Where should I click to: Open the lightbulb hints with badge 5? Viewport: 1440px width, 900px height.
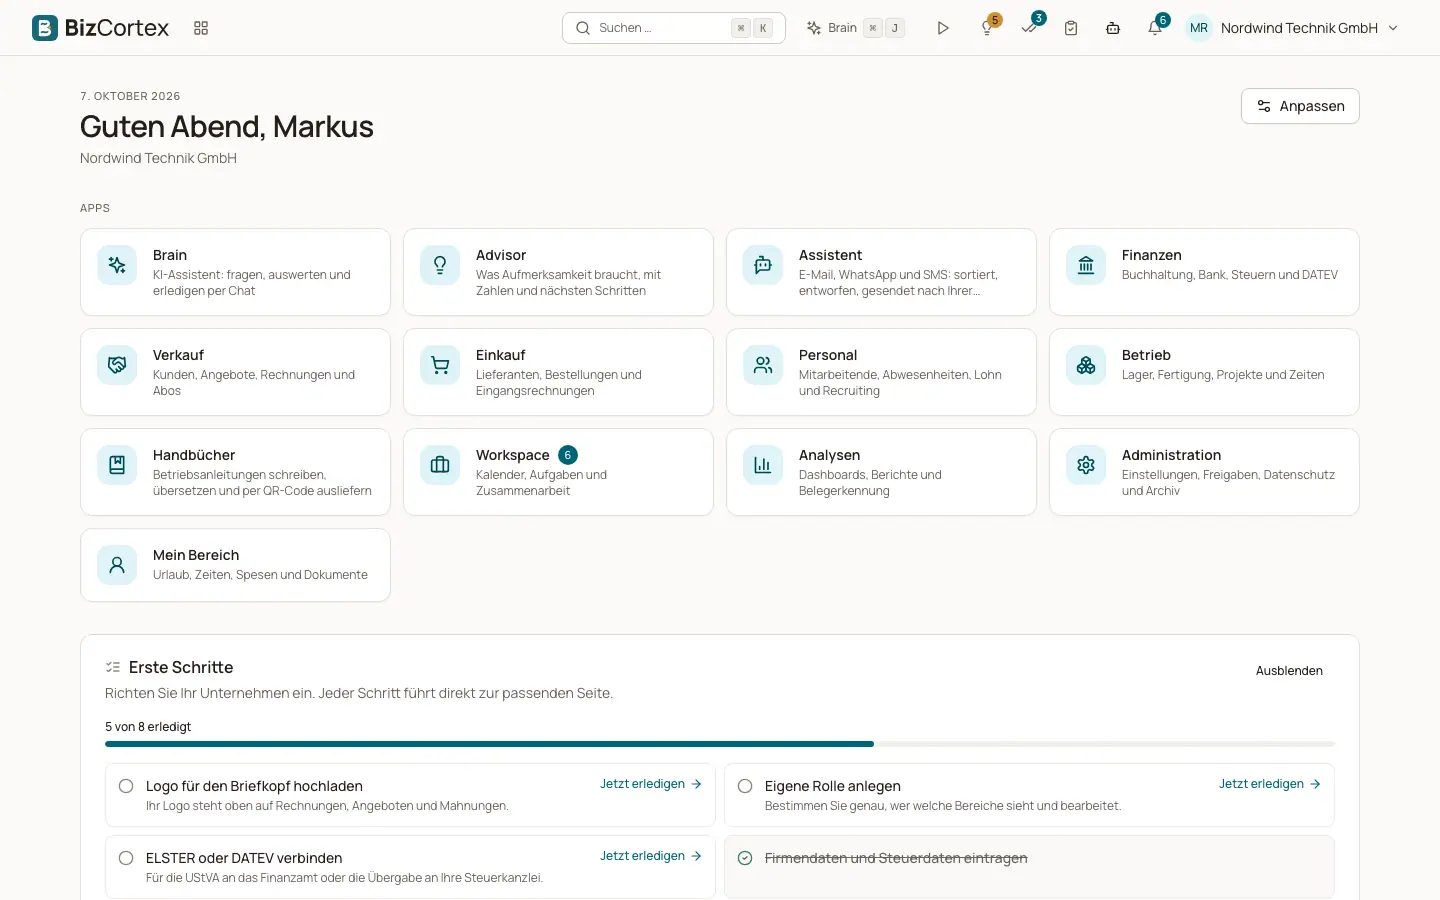(x=988, y=28)
